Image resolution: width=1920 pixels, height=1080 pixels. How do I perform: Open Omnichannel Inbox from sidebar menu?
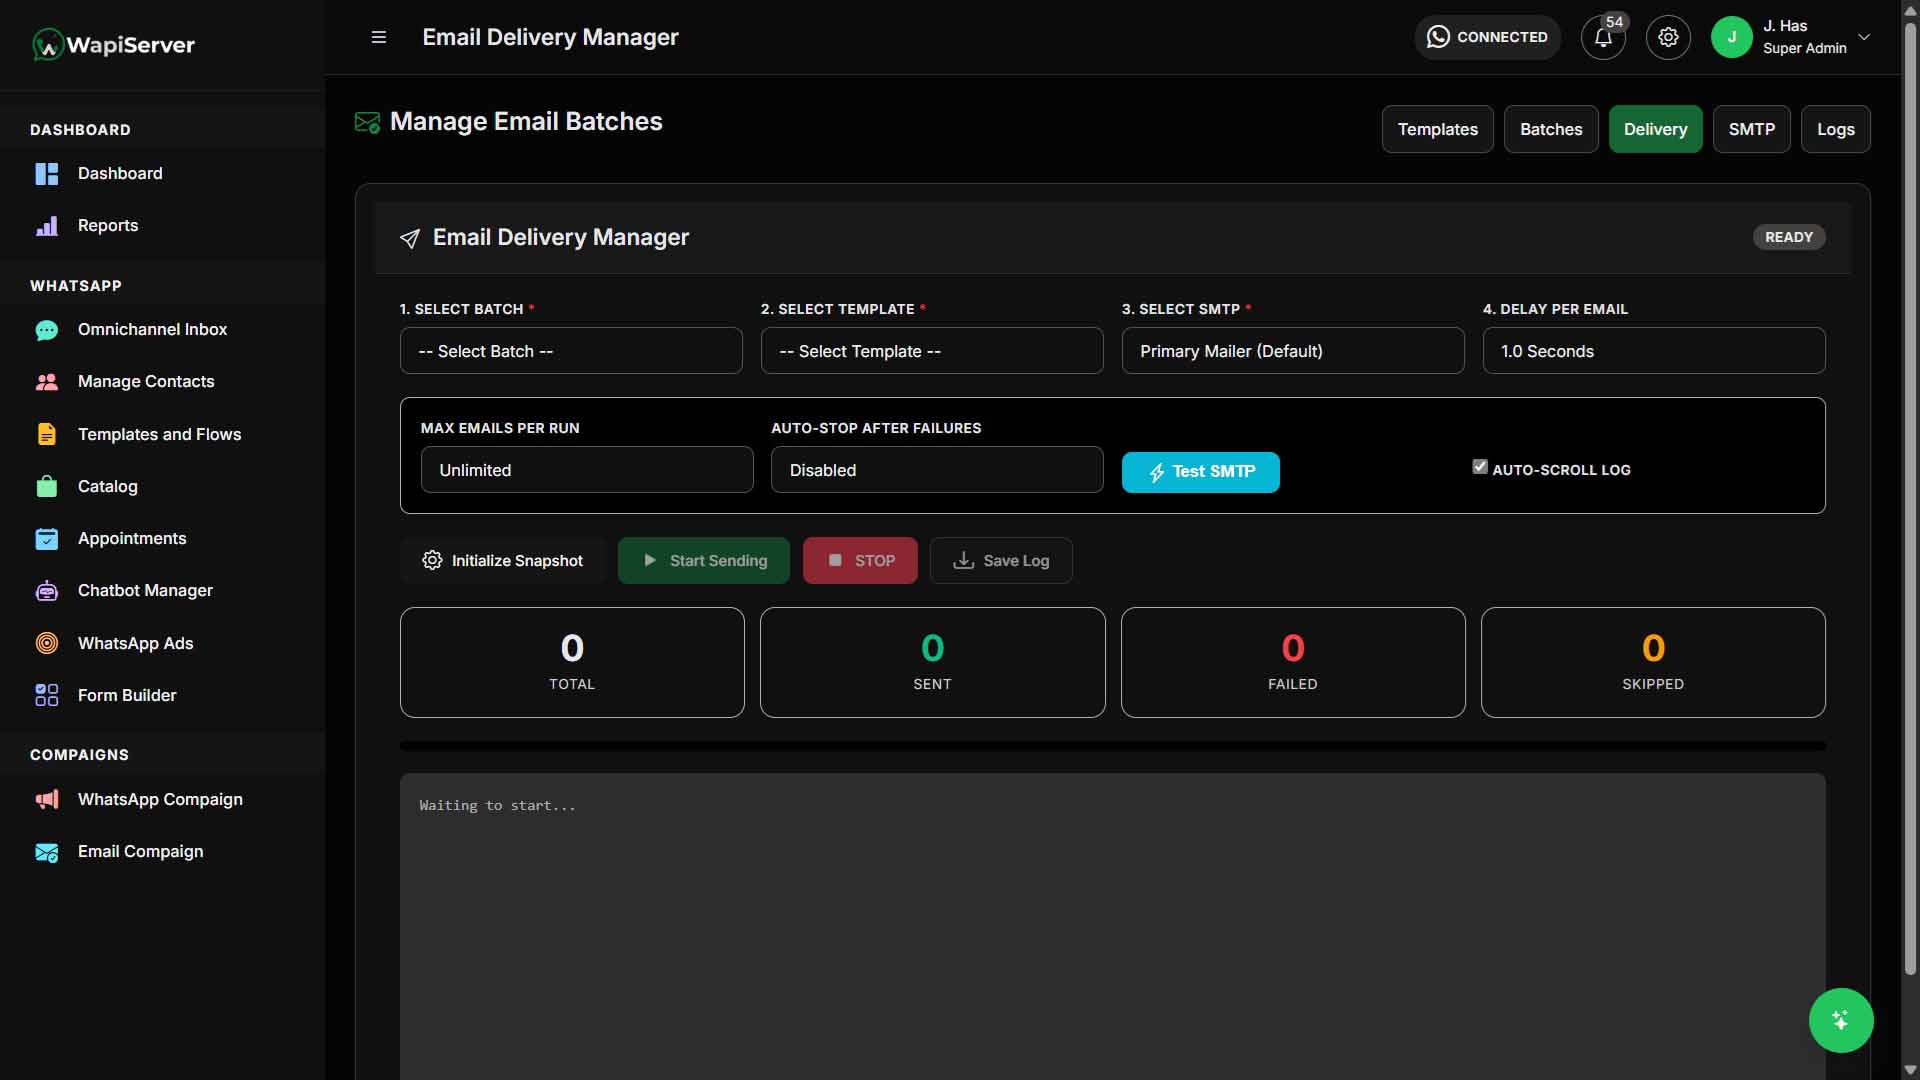152,330
